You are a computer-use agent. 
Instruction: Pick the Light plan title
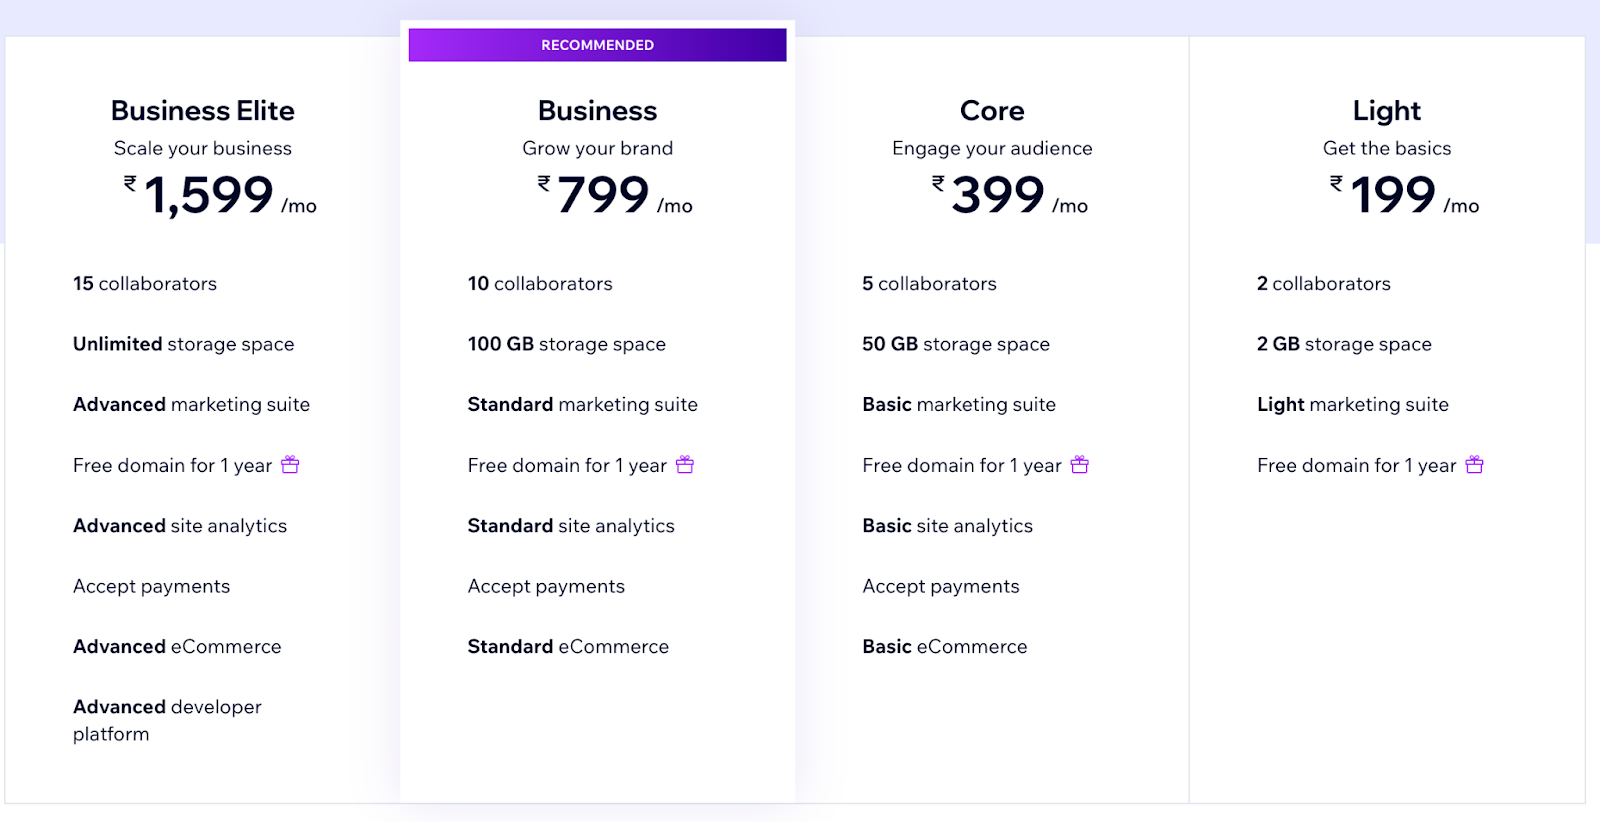pyautogui.click(x=1387, y=110)
